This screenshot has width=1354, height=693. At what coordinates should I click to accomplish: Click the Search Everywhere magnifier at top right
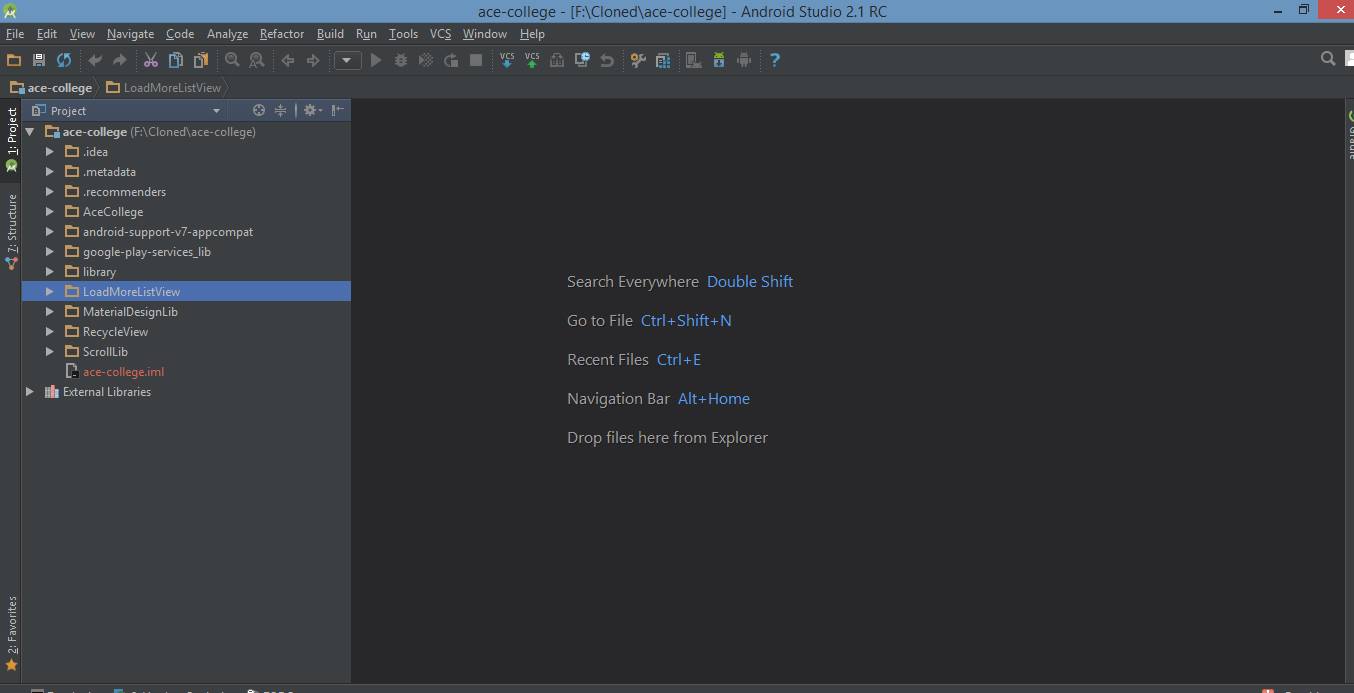click(x=1328, y=59)
